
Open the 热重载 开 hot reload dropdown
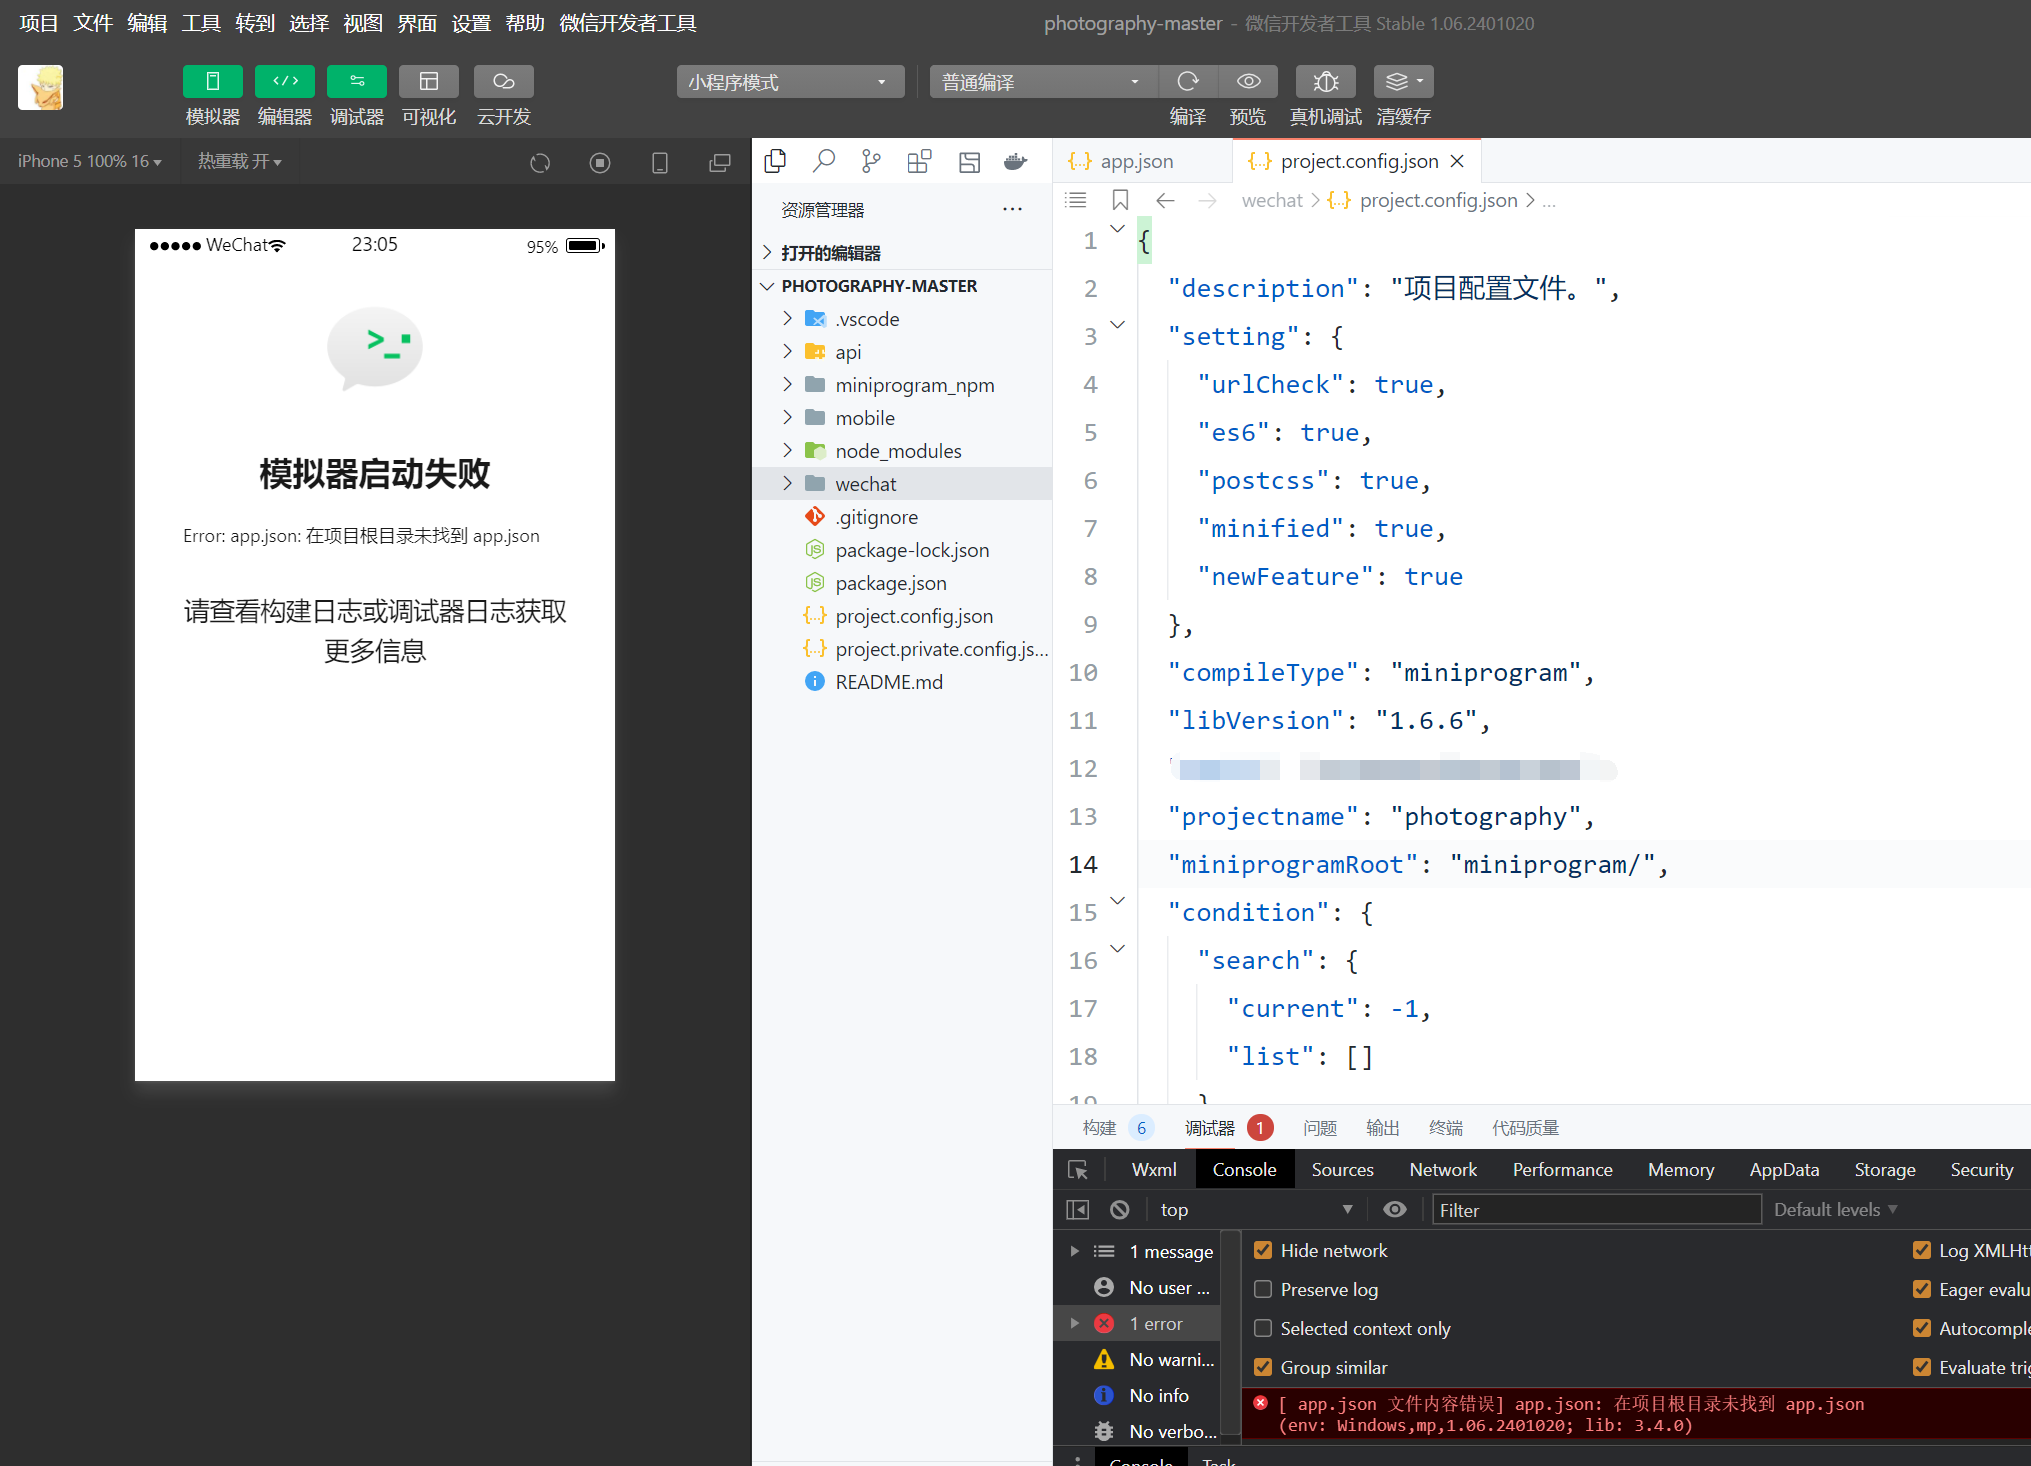coord(239,161)
